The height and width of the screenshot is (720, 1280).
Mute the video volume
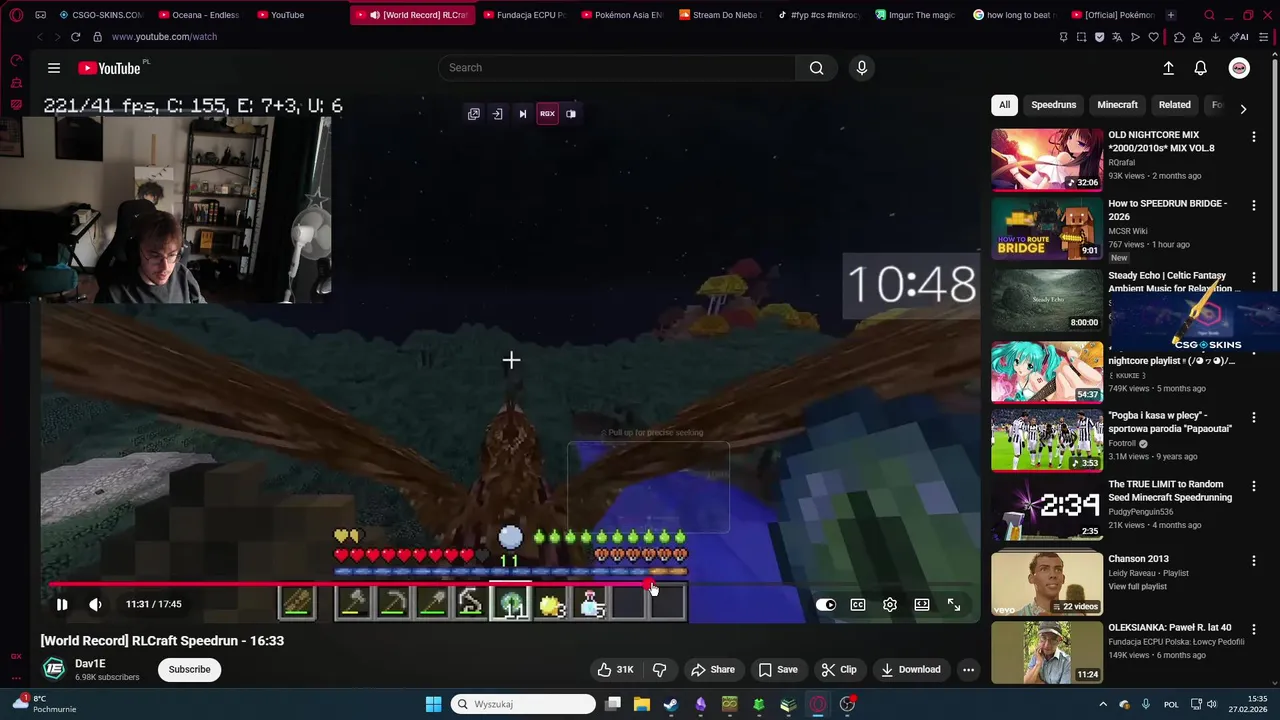[95, 604]
